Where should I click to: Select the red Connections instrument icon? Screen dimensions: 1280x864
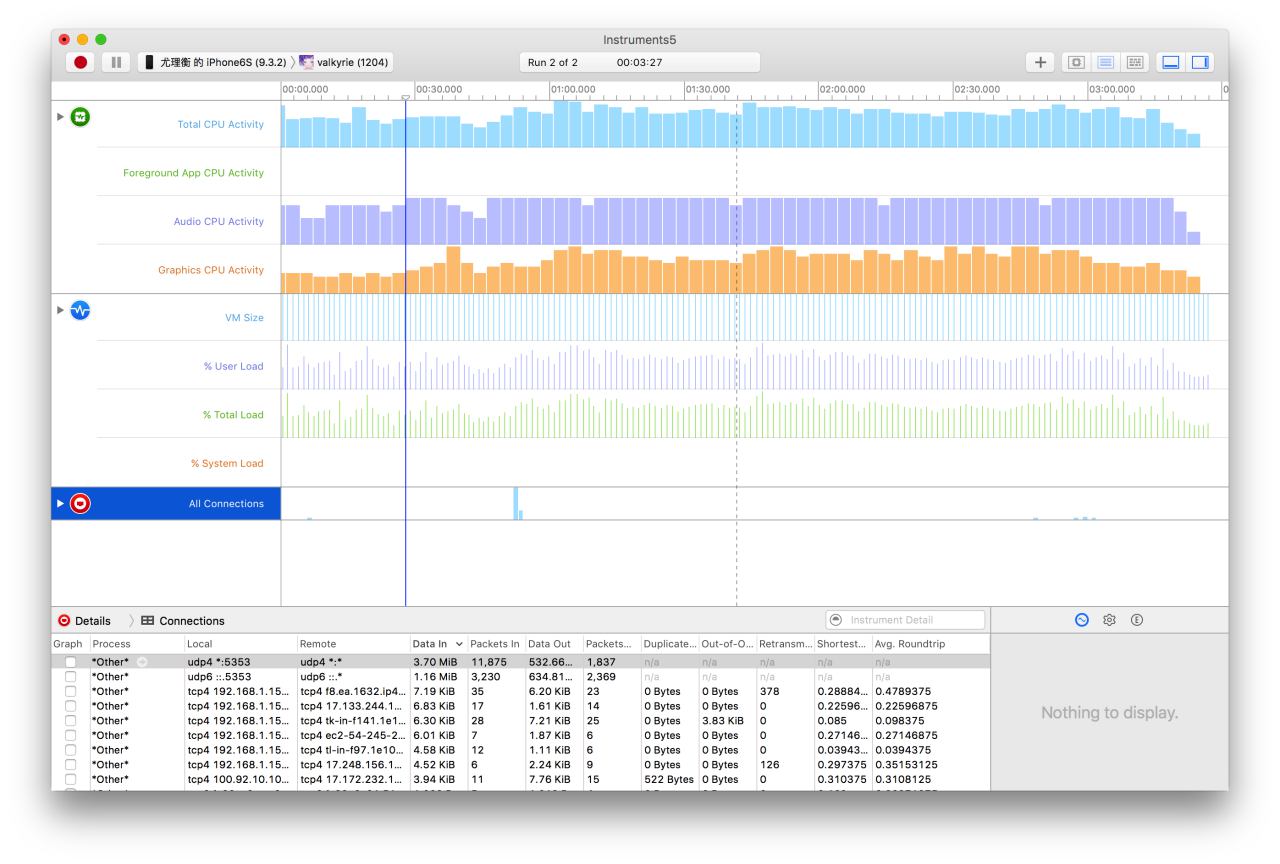point(79,503)
